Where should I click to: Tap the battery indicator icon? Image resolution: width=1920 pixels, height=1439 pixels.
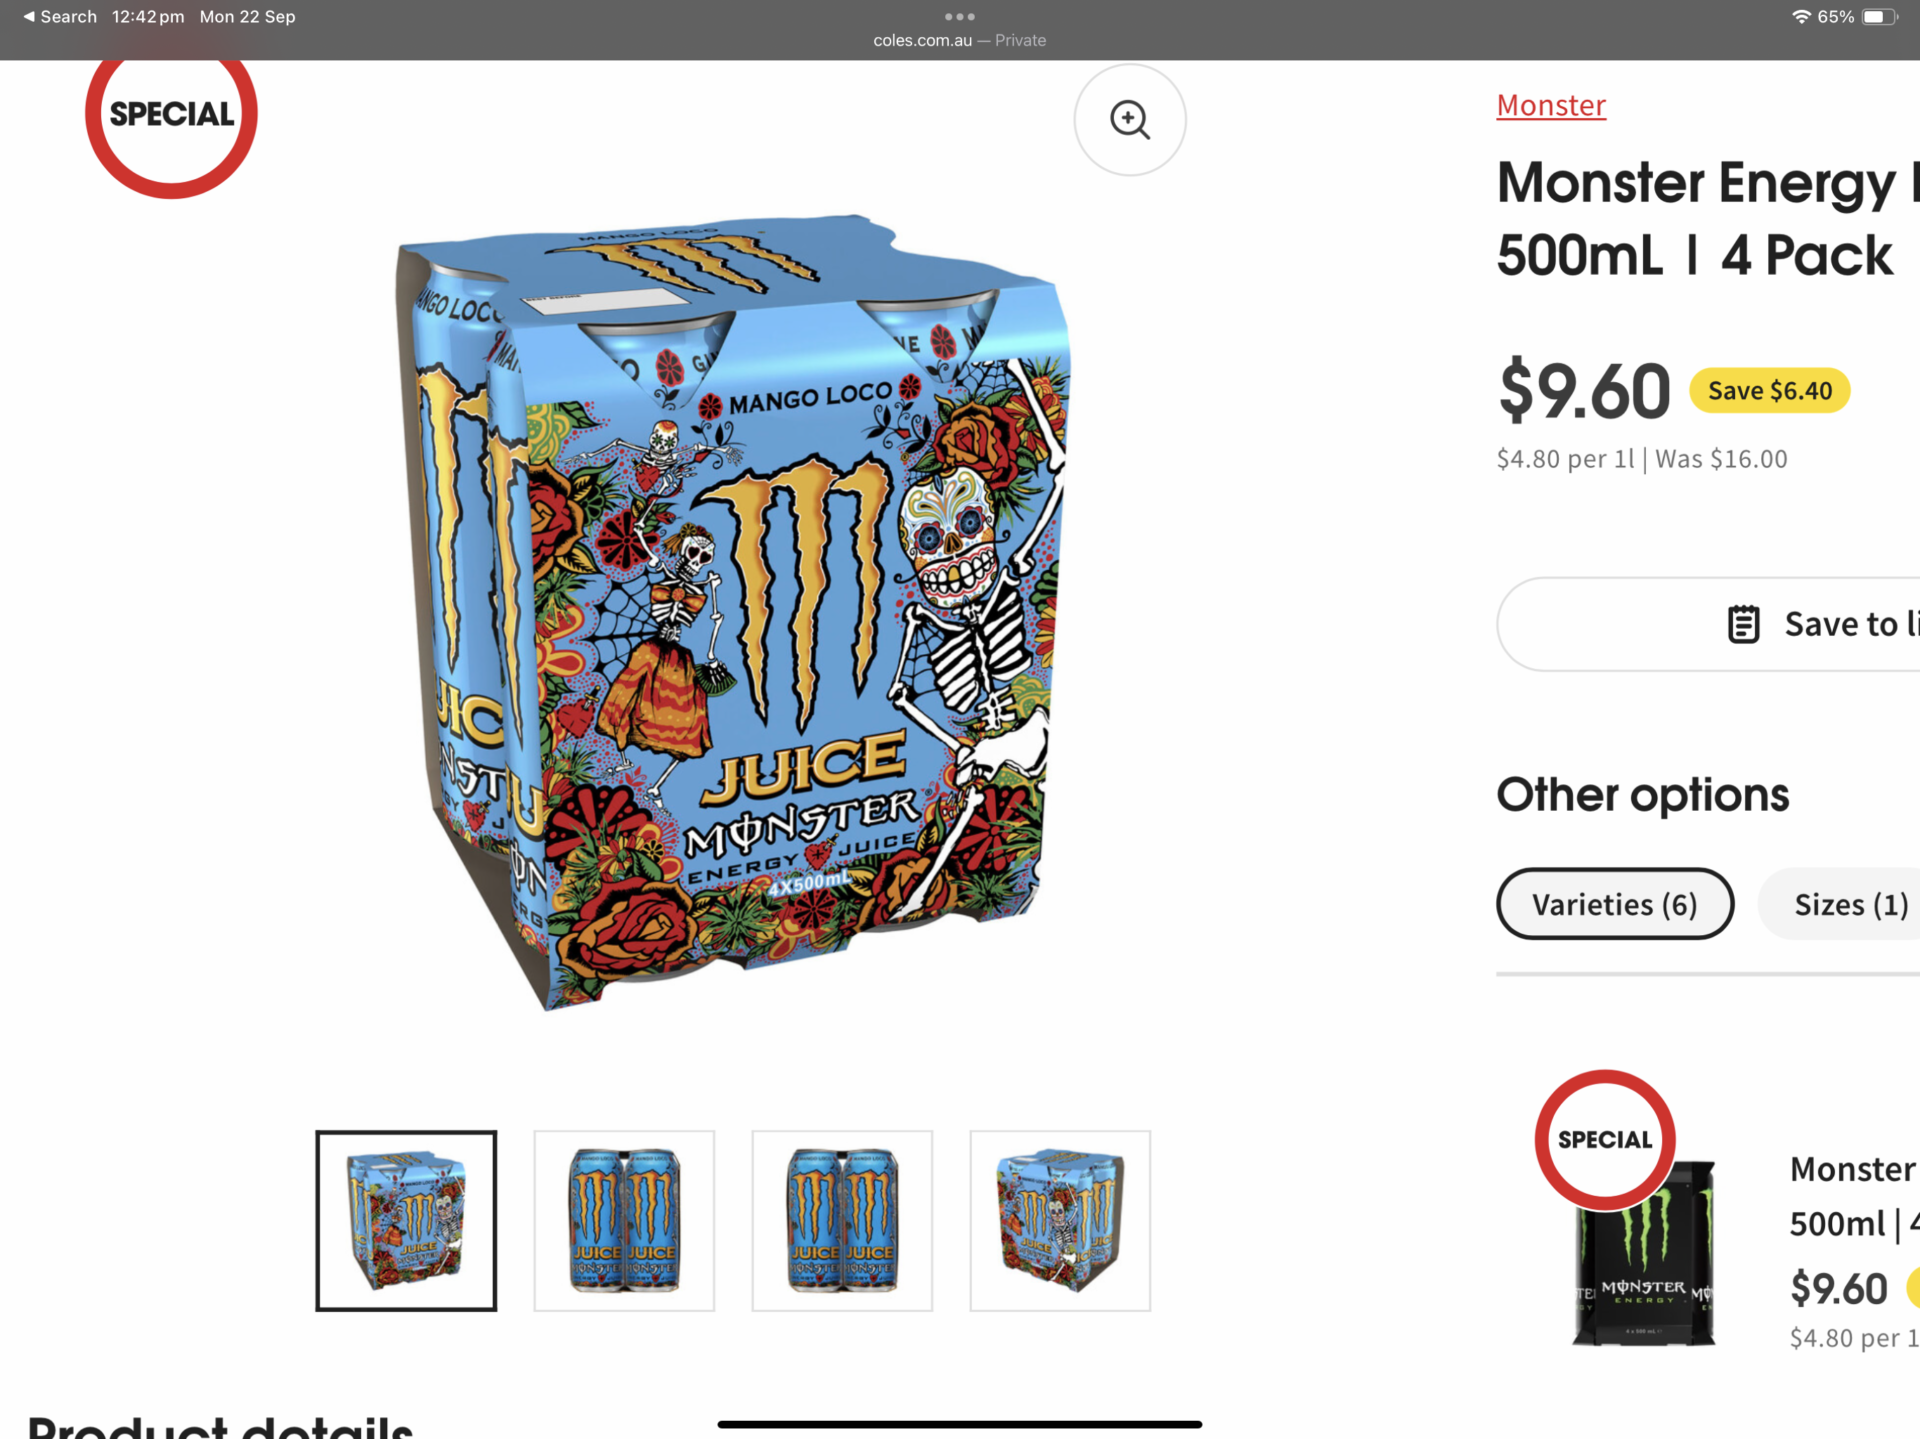pos(1879,17)
